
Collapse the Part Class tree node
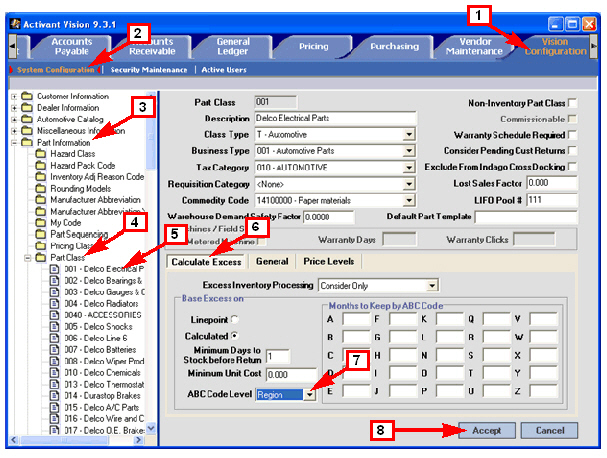[x=28, y=257]
